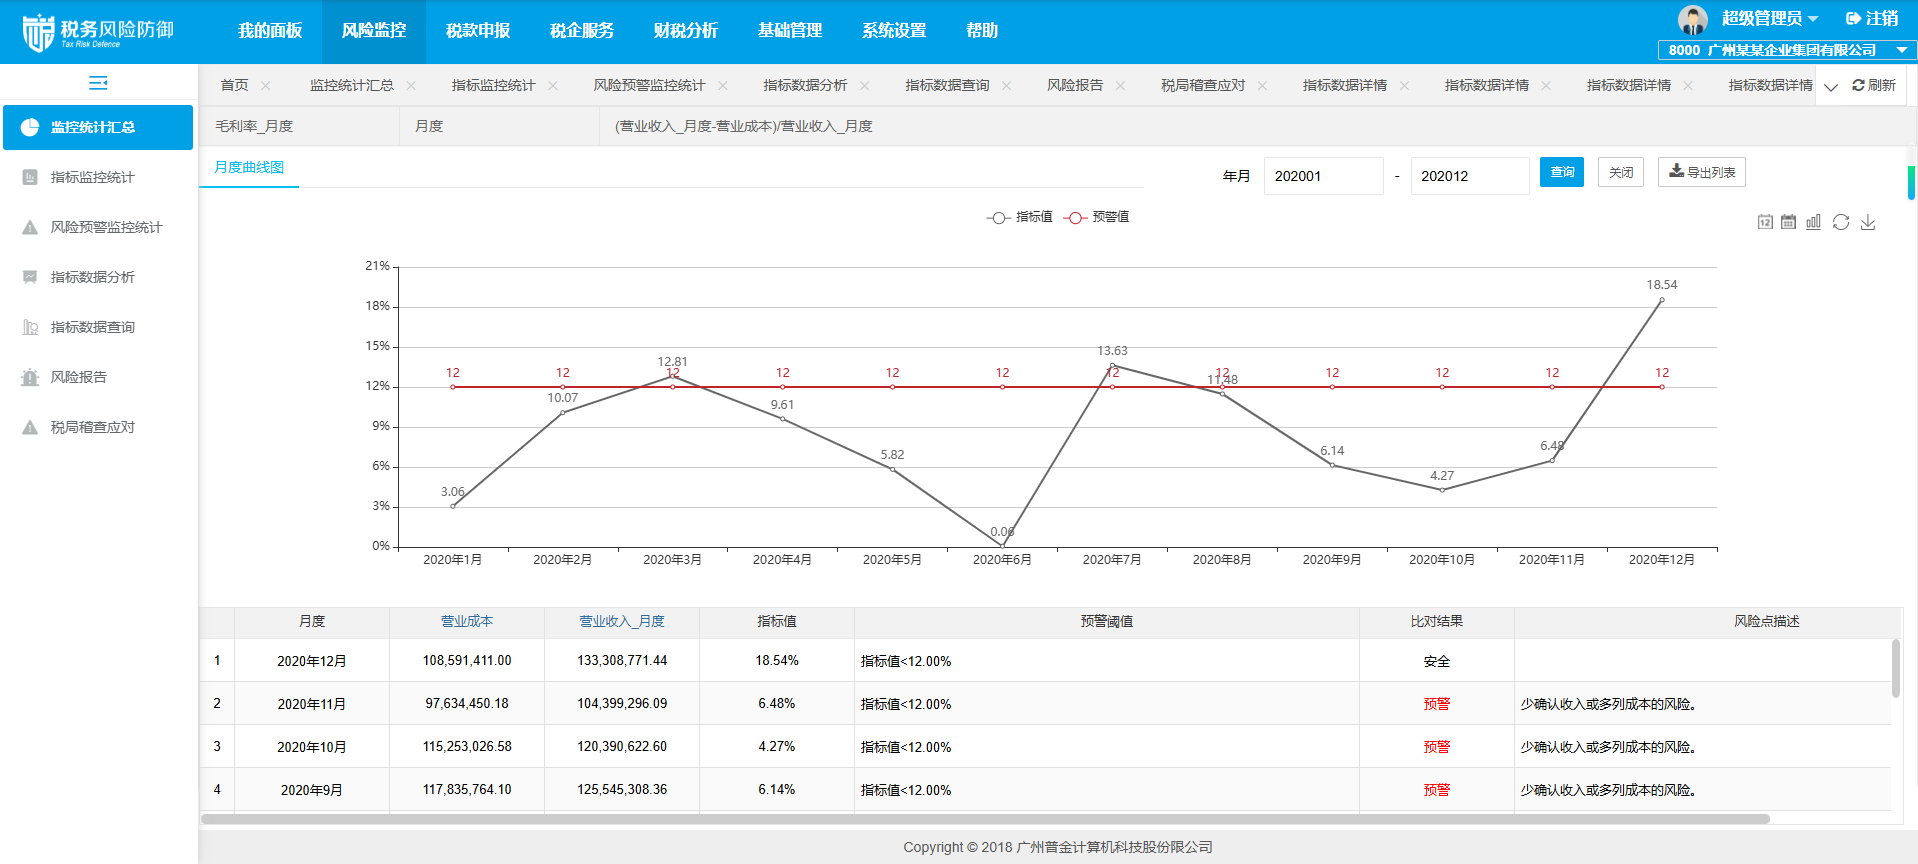Close the 税局稽查应对 tab
1918x864 pixels.
click(1263, 86)
